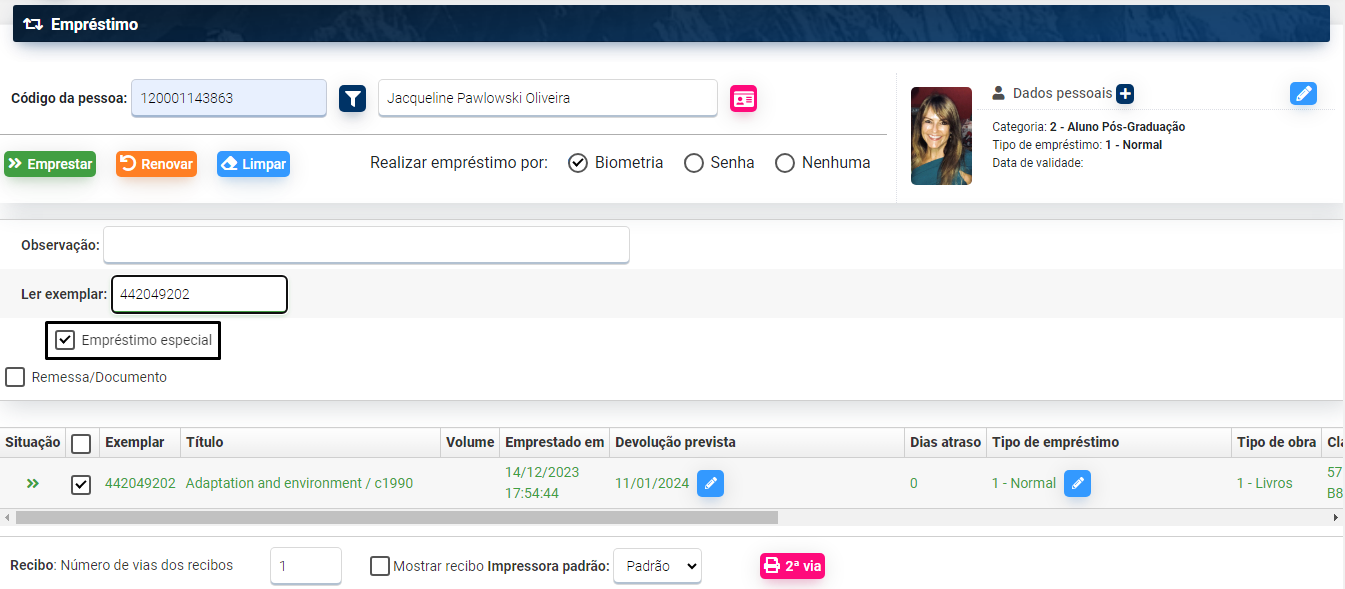The image size is (1345, 589).
Task: Click the green arrows status icon in row
Action: (x=33, y=483)
